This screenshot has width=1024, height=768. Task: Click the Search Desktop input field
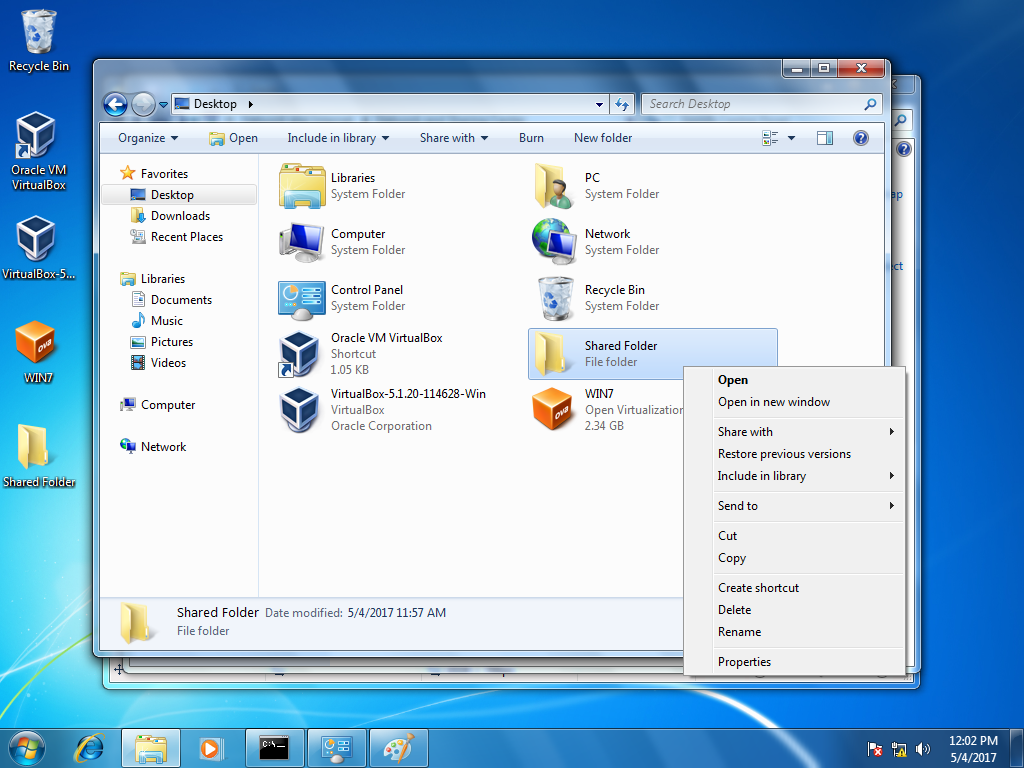coord(753,104)
